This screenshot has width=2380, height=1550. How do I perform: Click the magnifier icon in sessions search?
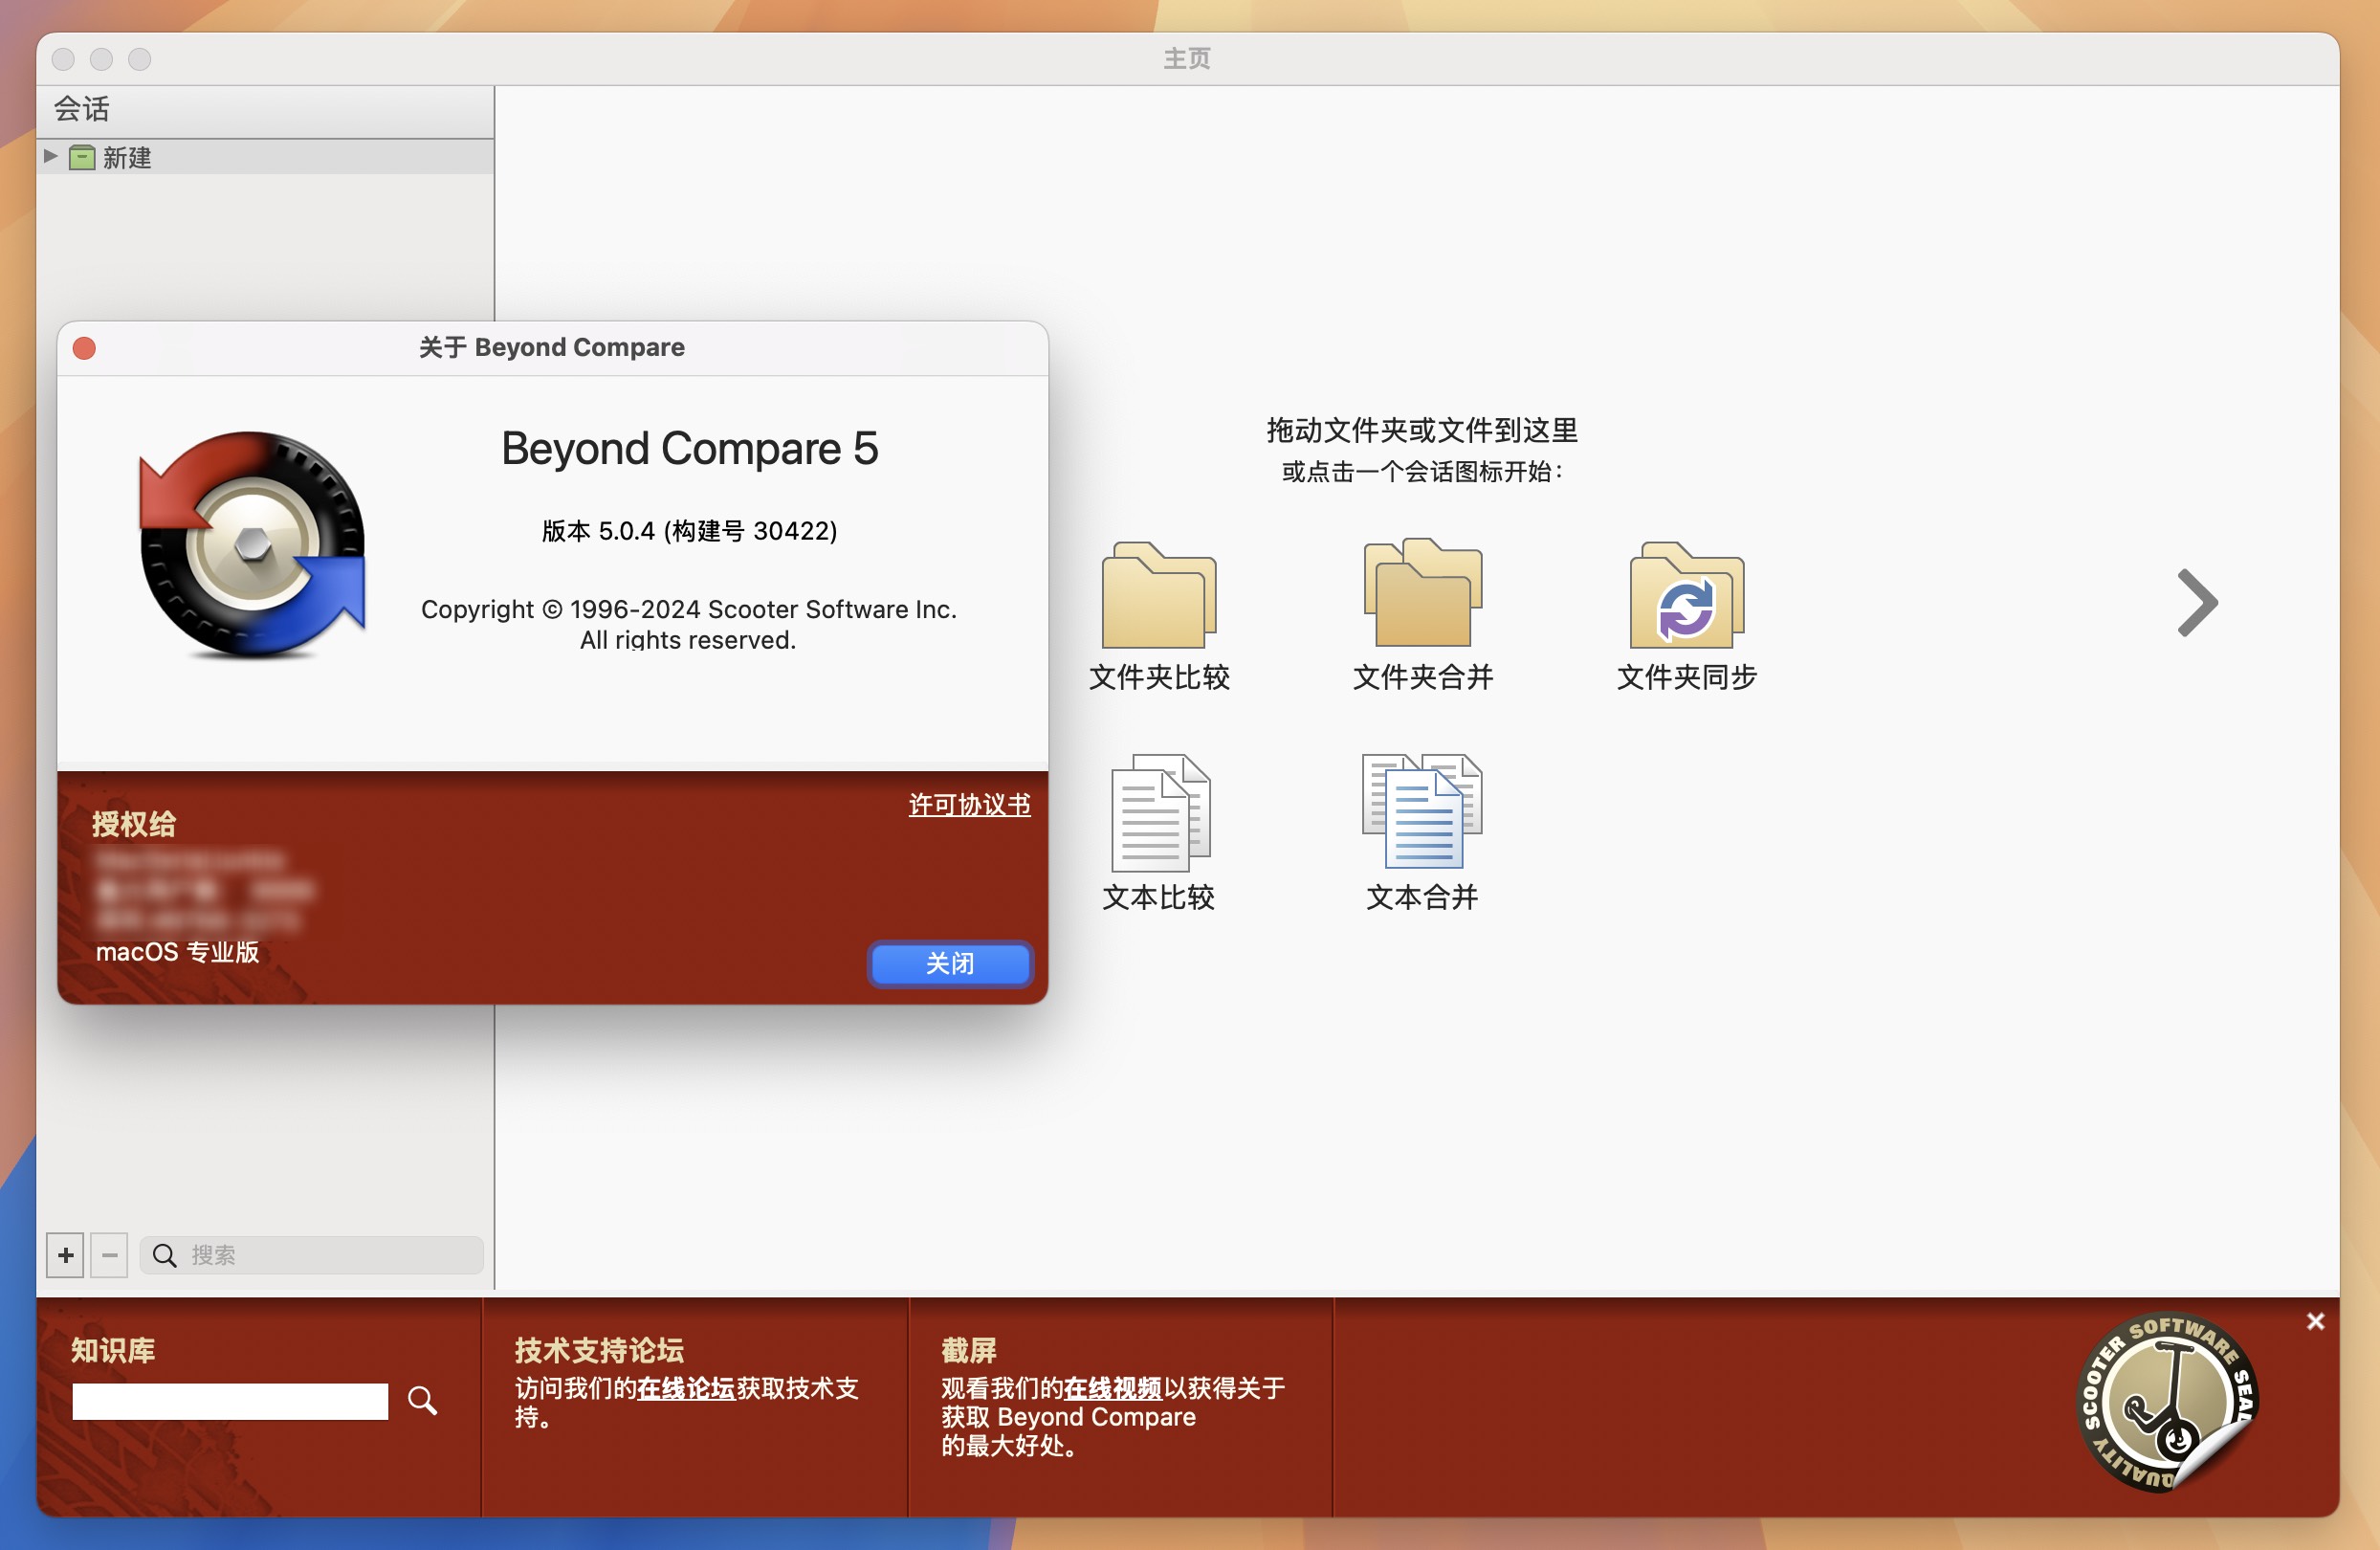pyautogui.click(x=164, y=1256)
